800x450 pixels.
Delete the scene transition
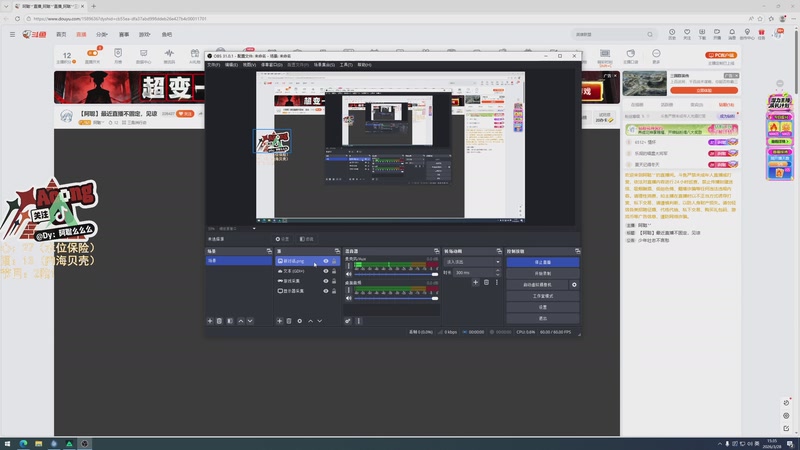(x=486, y=282)
